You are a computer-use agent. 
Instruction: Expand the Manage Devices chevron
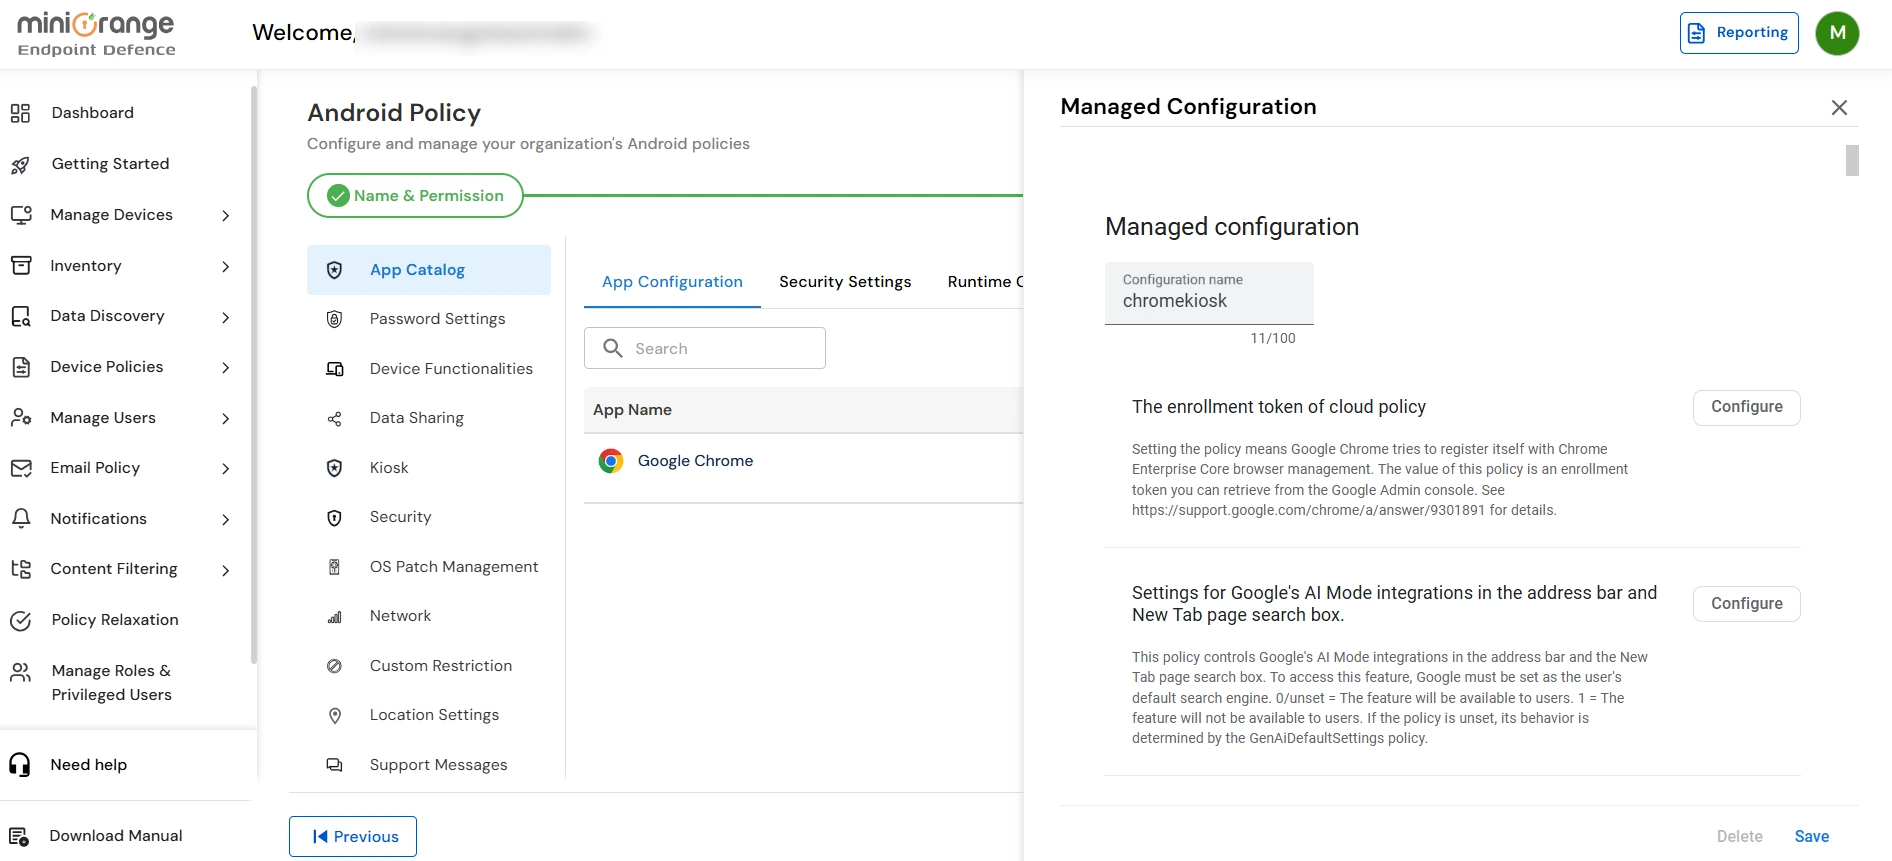[x=226, y=216]
